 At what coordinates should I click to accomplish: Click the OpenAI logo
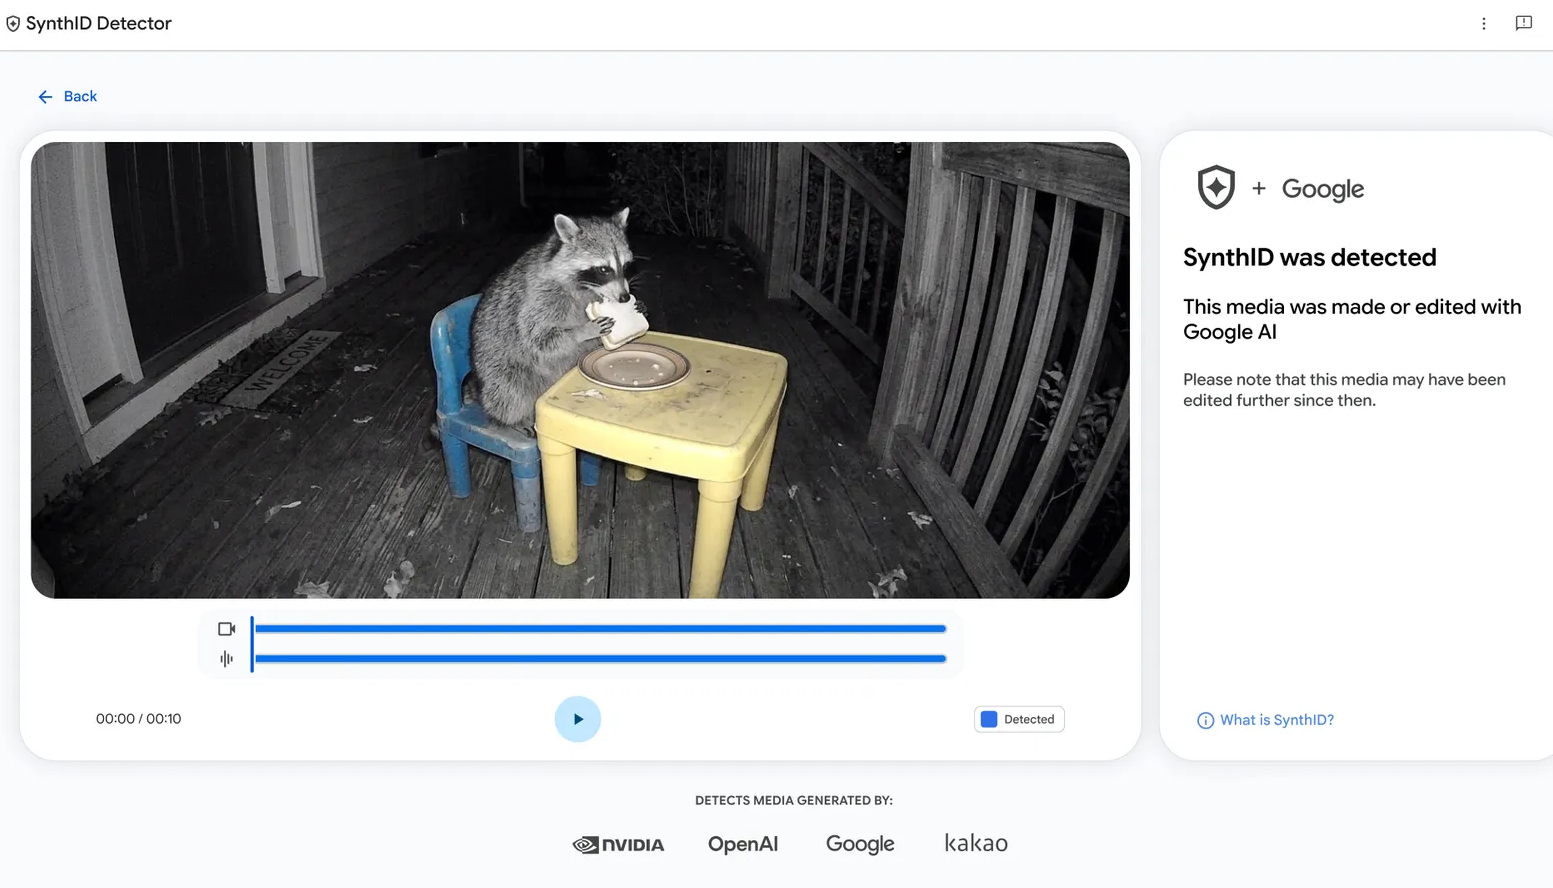pos(743,844)
